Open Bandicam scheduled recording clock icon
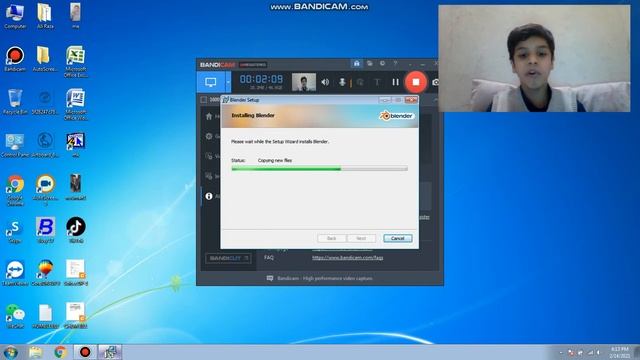The height and width of the screenshot is (360, 640). click(x=382, y=64)
